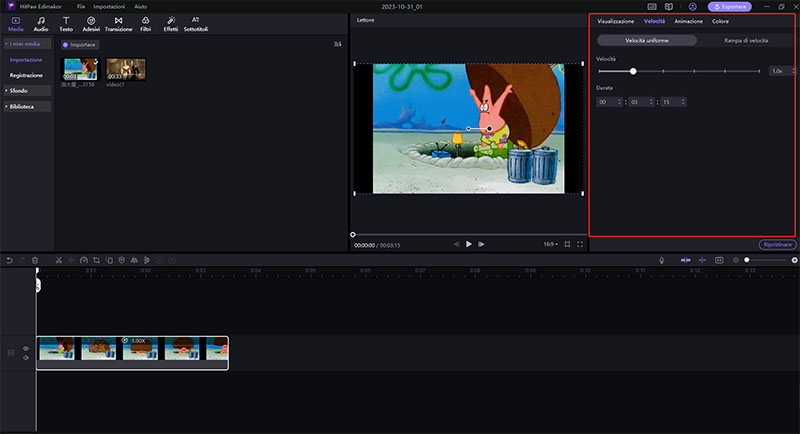
Task: Select Rampa di velocità mode
Action: point(745,40)
